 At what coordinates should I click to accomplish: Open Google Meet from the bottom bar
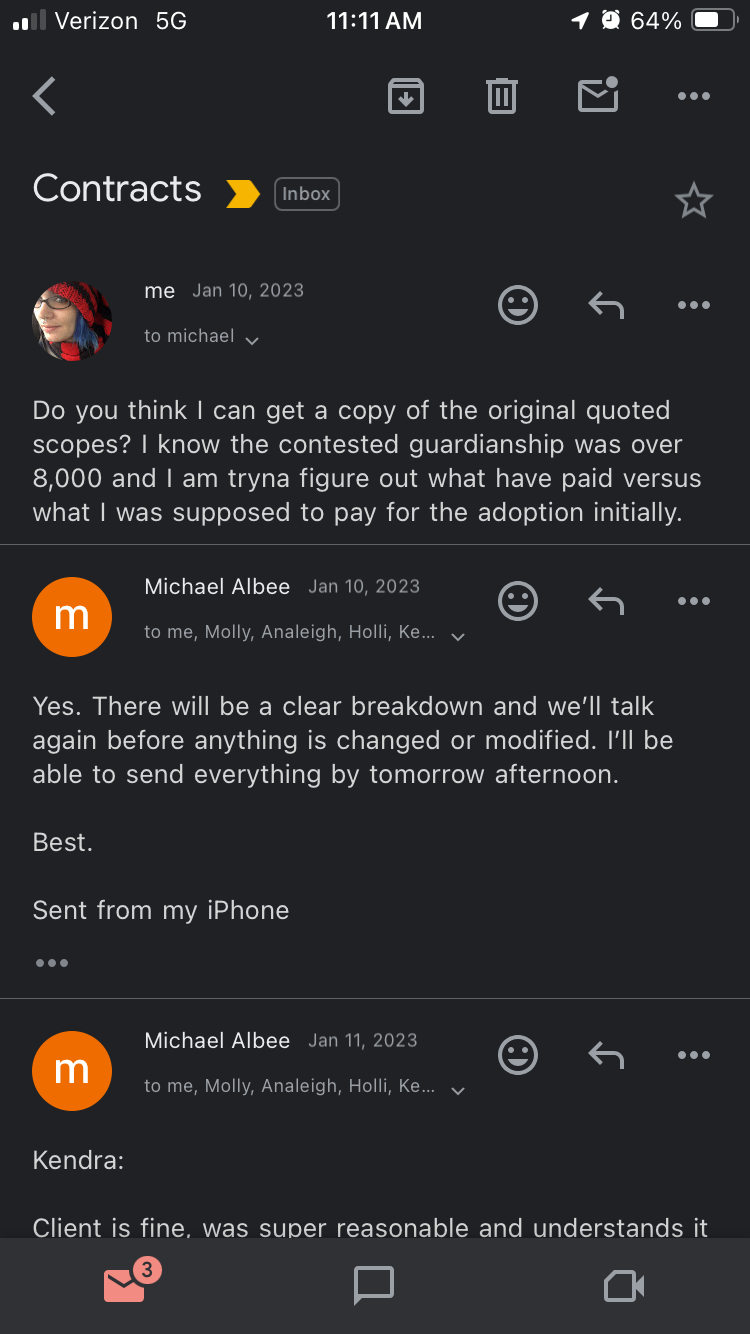tap(623, 1286)
